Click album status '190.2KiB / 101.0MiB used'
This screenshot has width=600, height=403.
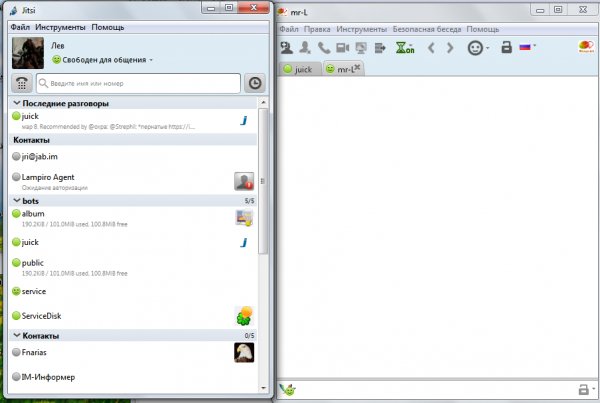[75, 224]
